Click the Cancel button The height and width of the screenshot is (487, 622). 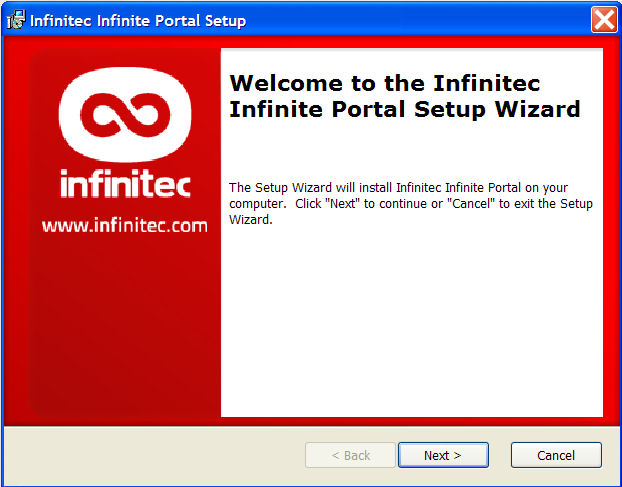click(556, 455)
